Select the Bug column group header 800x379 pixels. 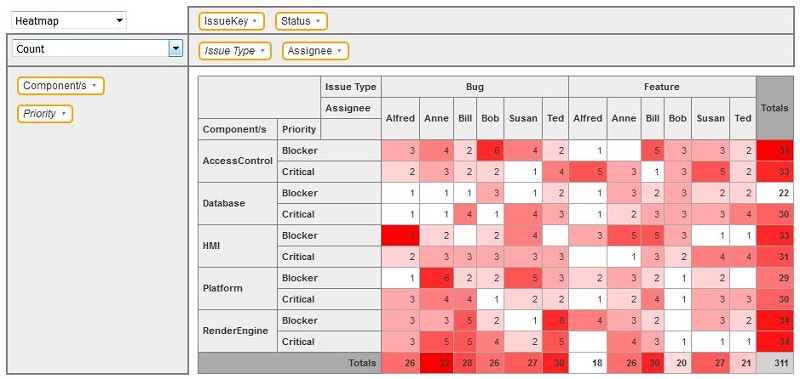[x=475, y=87]
